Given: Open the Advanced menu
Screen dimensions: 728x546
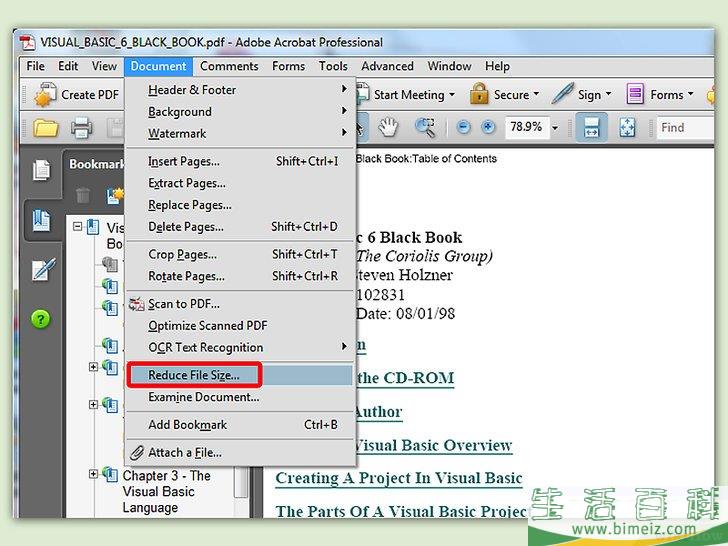Looking at the screenshot, I should tap(387, 66).
